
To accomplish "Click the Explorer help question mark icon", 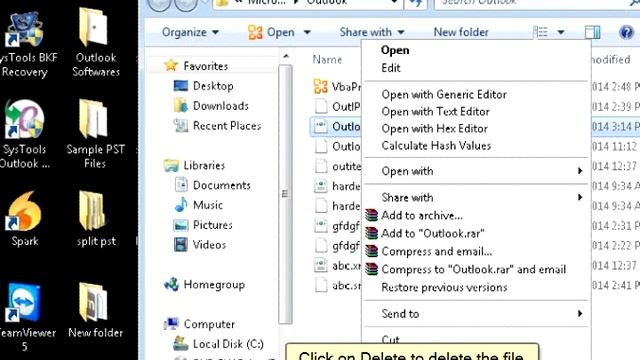I will (626, 32).
